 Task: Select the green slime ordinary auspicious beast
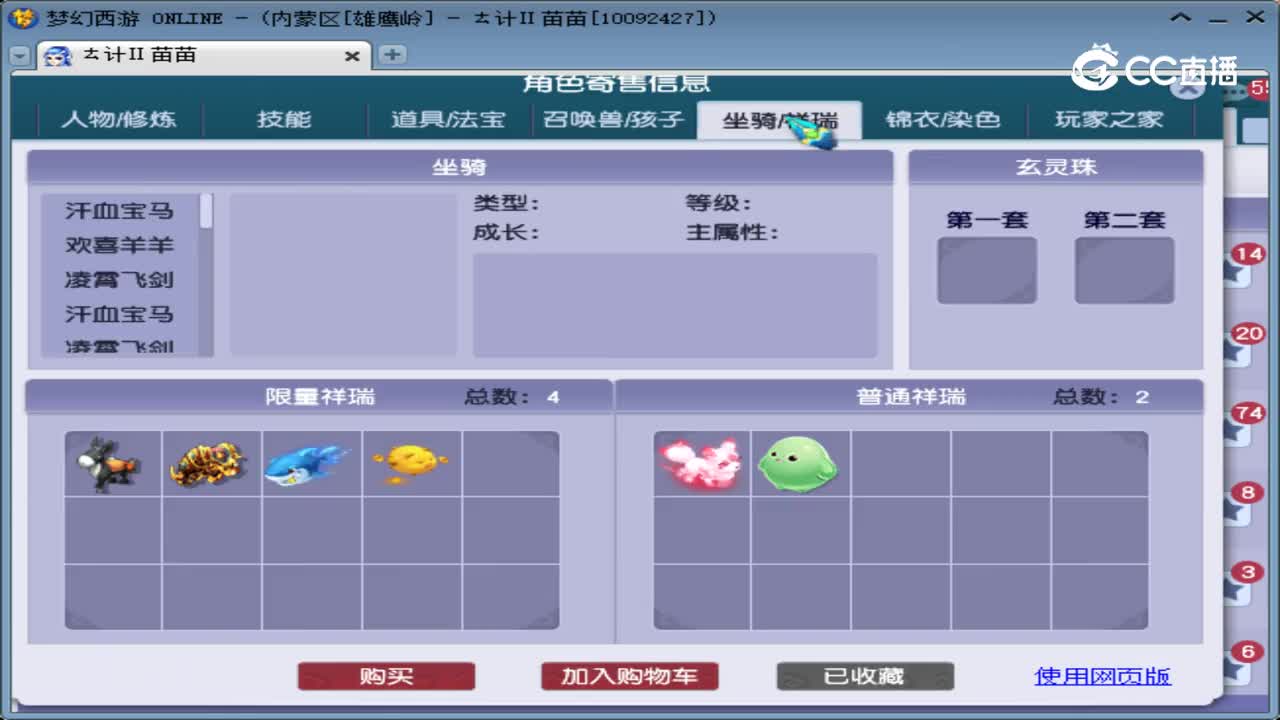798,462
